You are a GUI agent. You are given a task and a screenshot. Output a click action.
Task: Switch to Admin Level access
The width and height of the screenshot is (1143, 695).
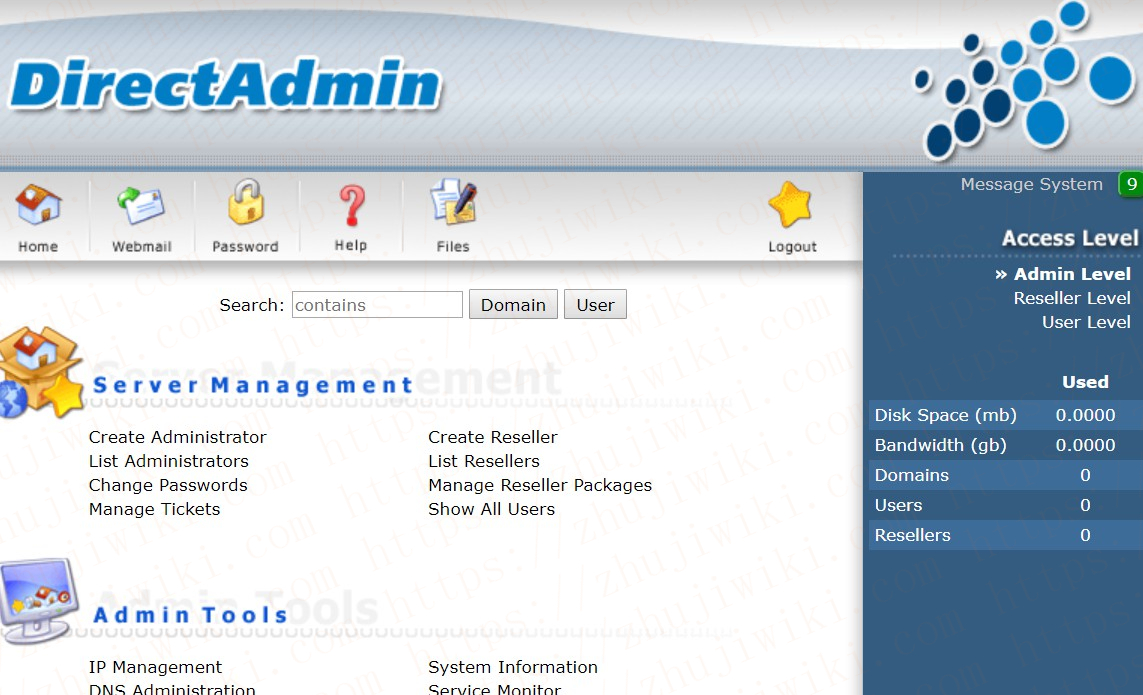tap(1072, 273)
